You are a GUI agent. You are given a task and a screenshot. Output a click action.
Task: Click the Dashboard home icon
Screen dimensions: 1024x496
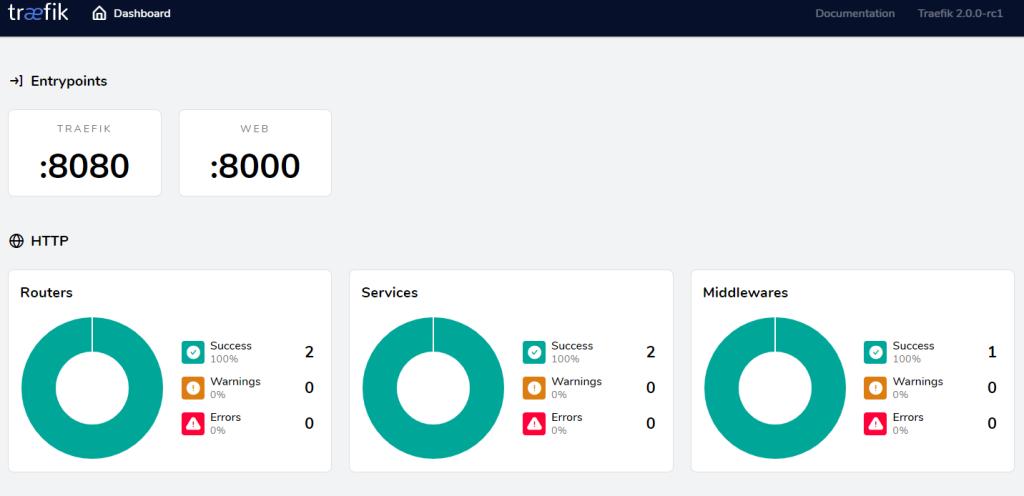pyautogui.click(x=99, y=13)
